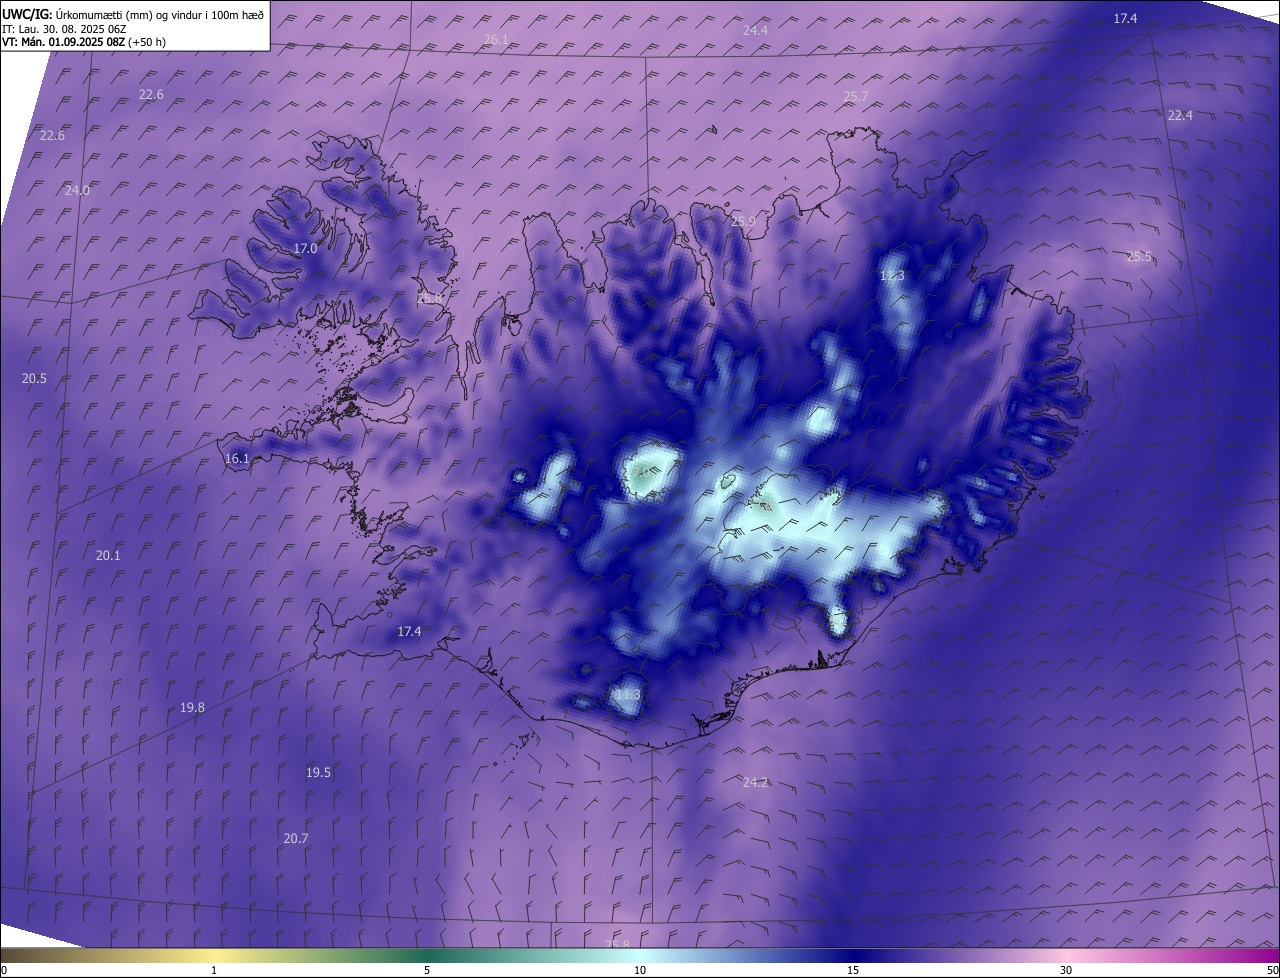Click the legend tick label 30
Viewport: 1280px width, 978px height.
(x=1066, y=970)
